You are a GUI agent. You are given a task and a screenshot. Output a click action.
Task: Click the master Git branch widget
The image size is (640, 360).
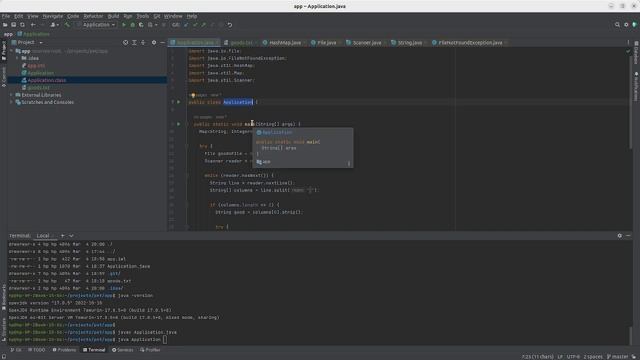618,357
